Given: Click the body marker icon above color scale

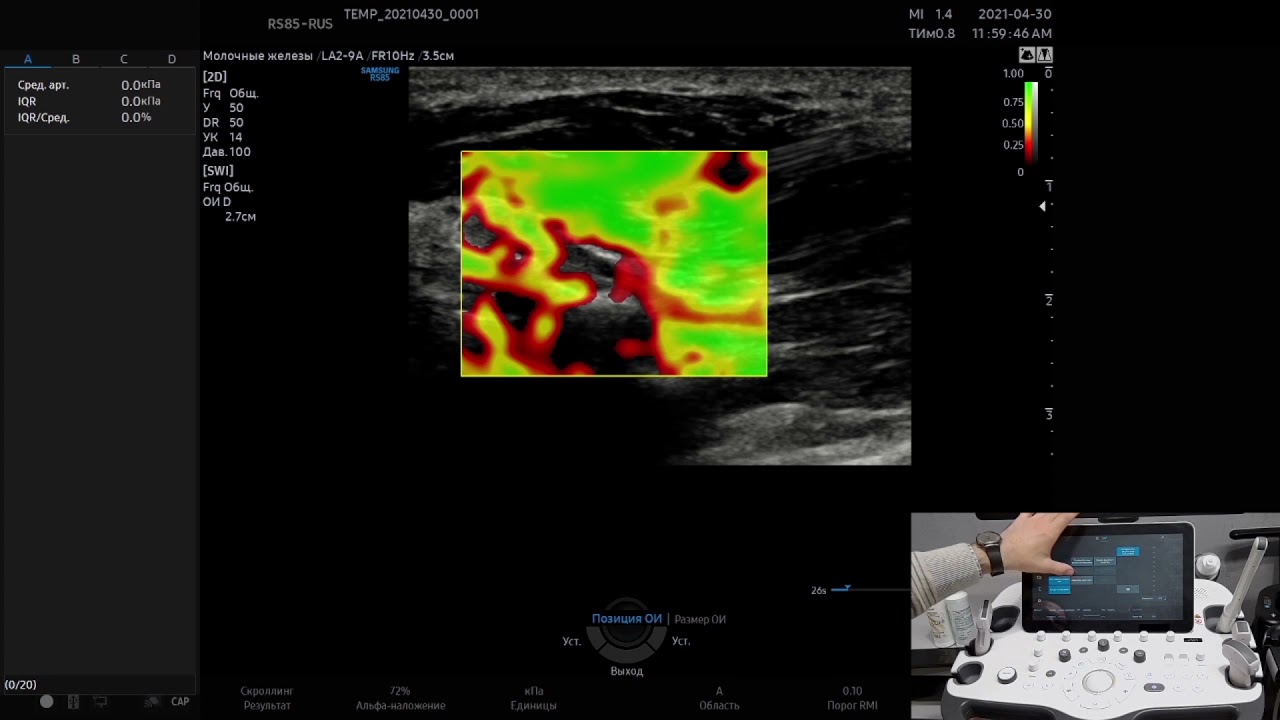Looking at the screenshot, I should 1027,55.
